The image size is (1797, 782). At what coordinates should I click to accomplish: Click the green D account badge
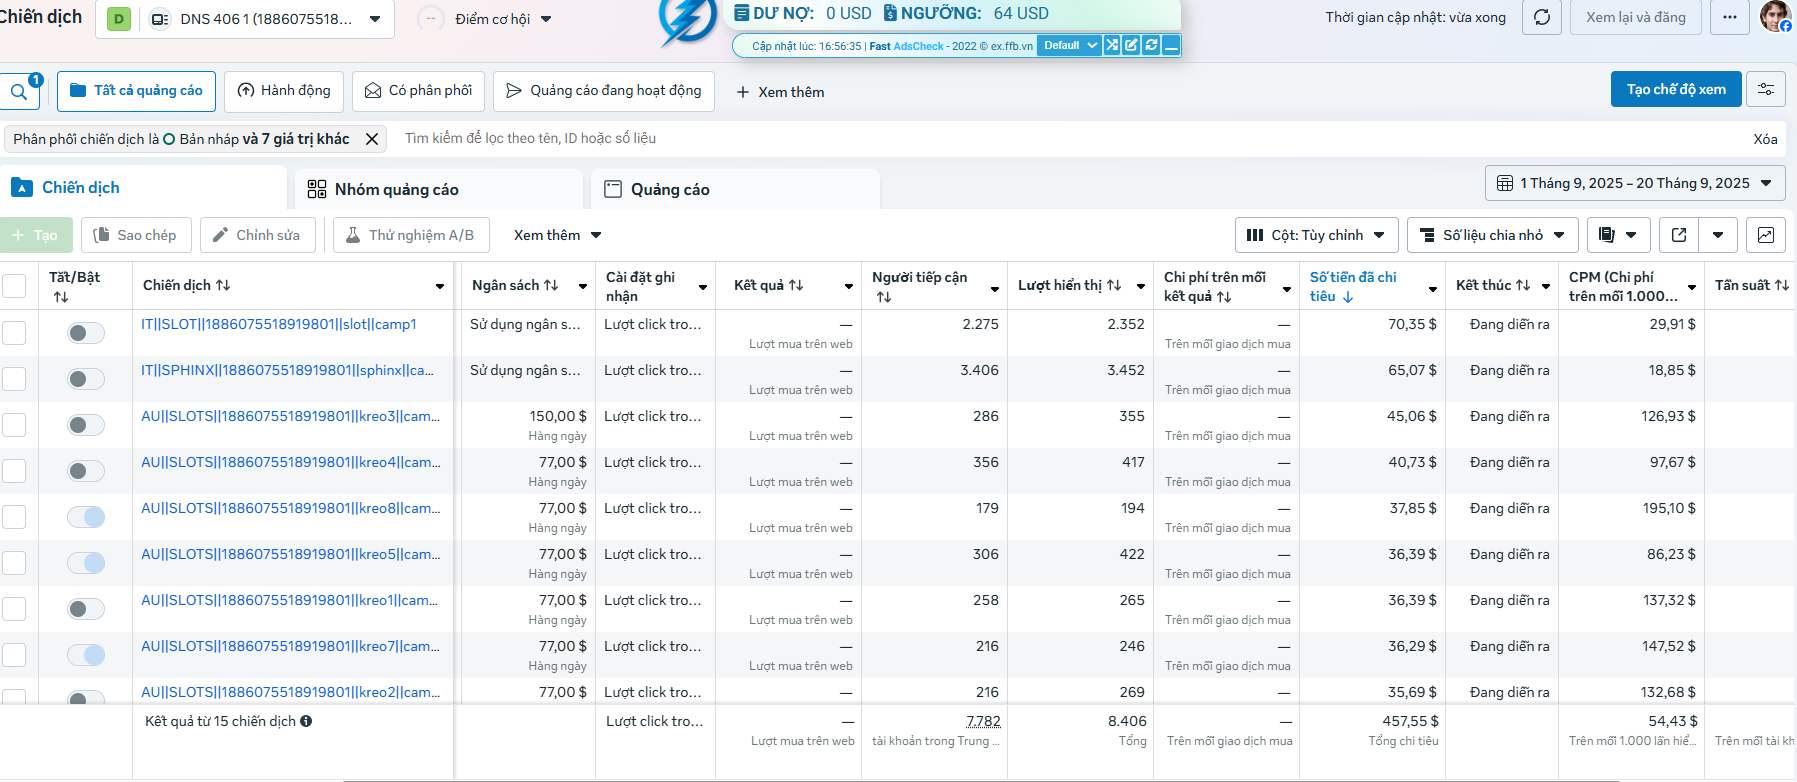tap(119, 19)
